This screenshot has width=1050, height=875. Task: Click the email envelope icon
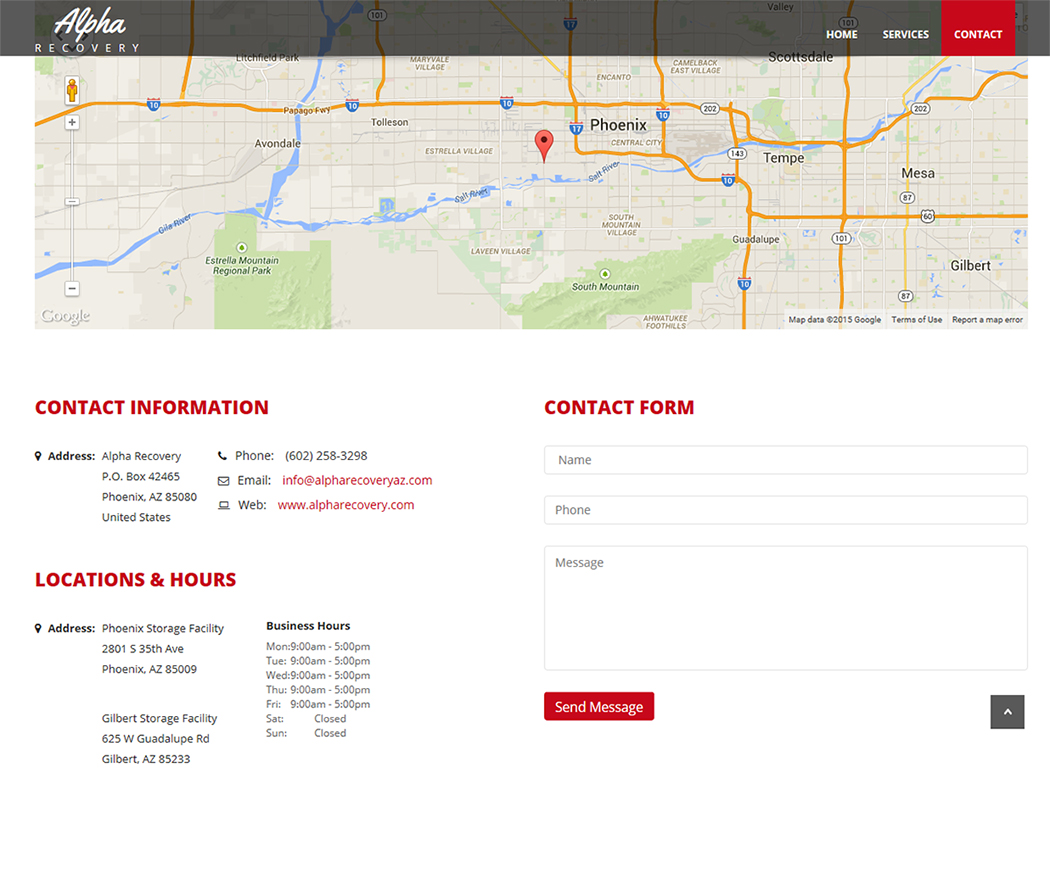[x=225, y=480]
